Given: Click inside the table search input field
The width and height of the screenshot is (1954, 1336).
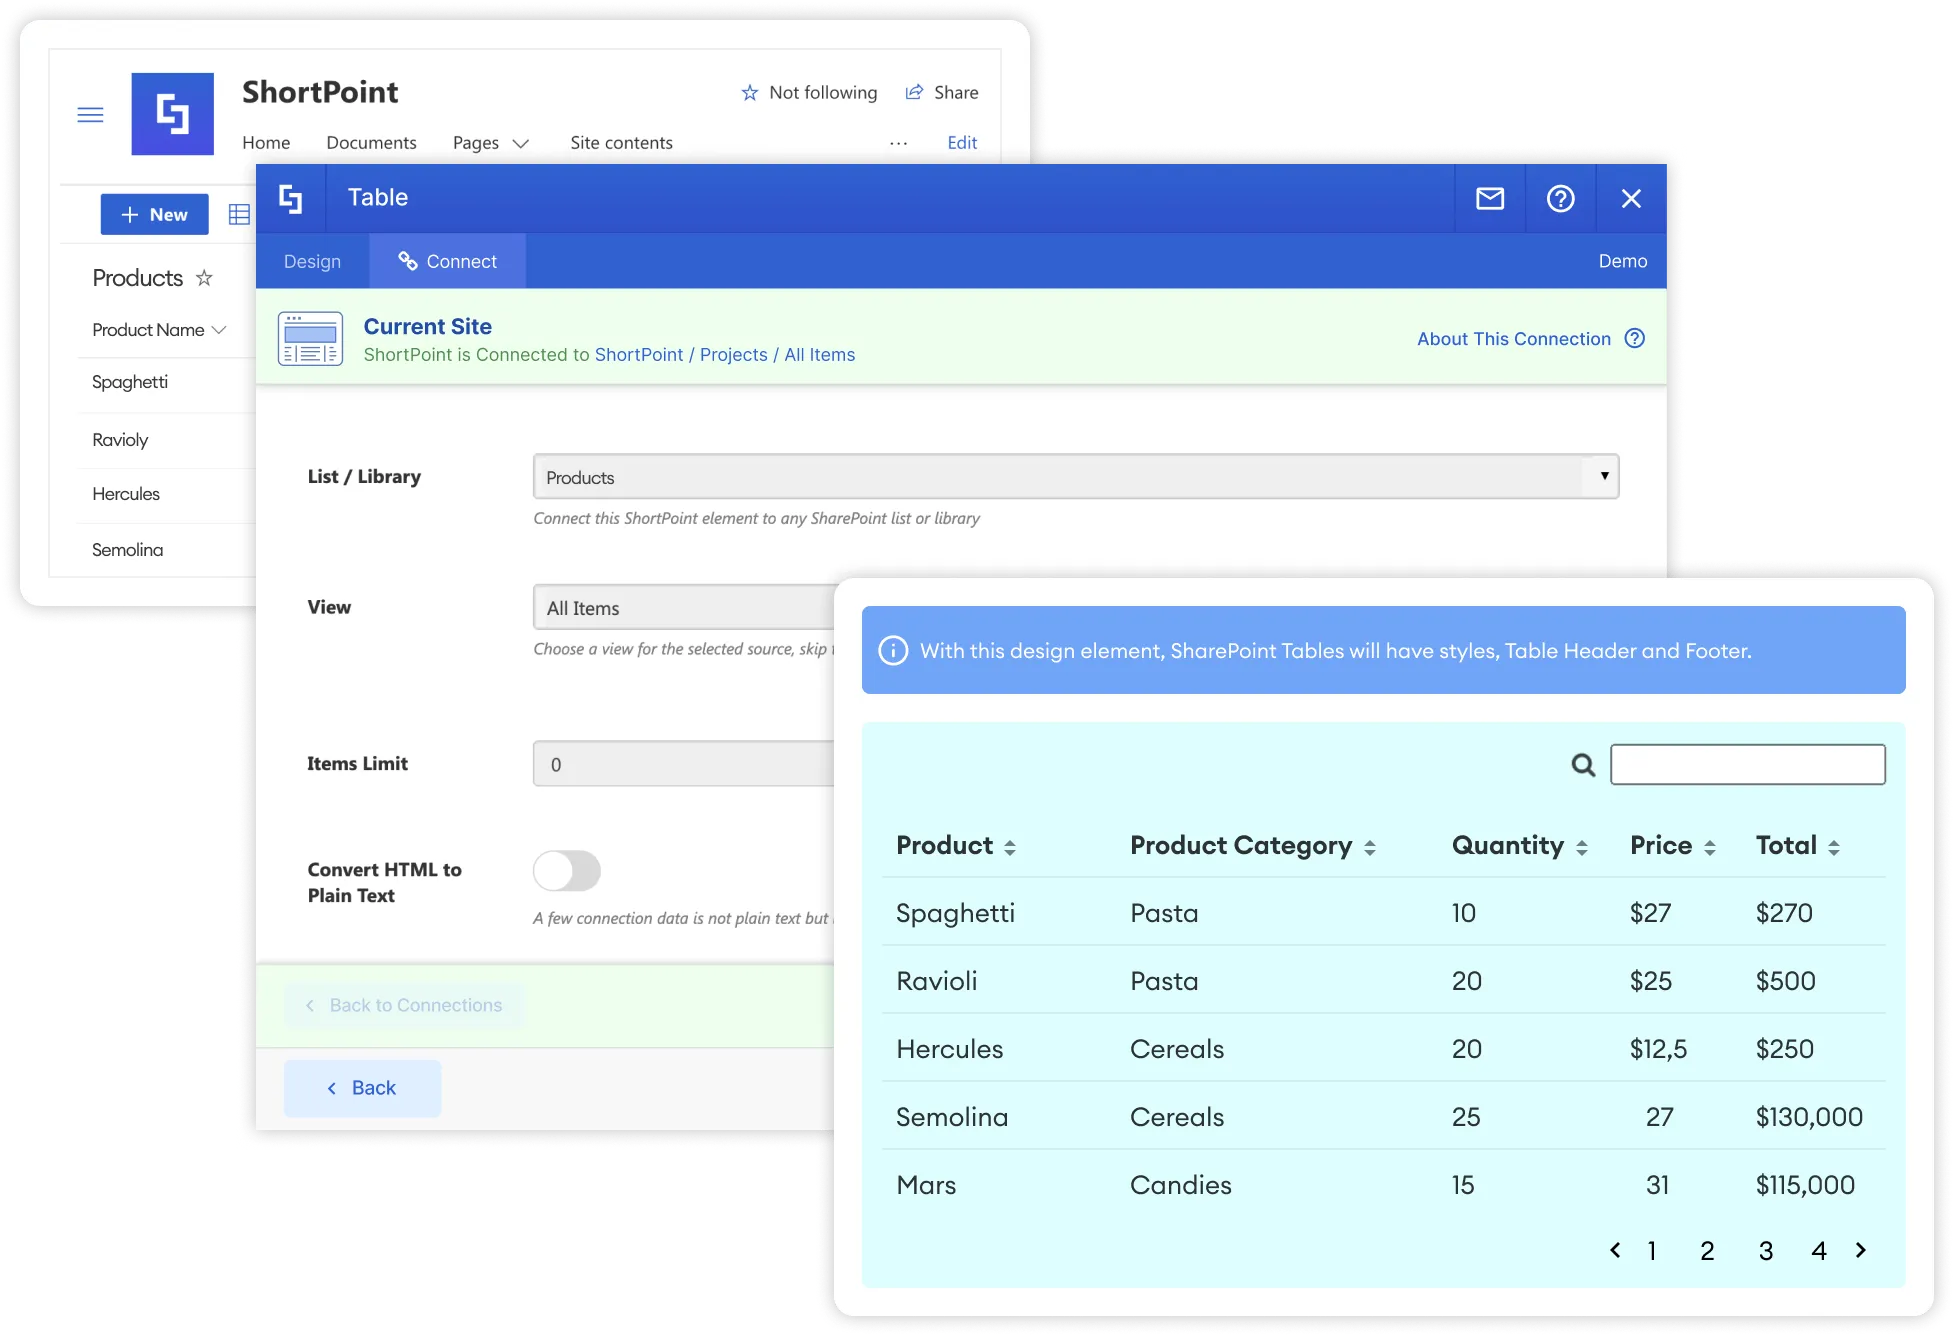Looking at the screenshot, I should (x=1748, y=764).
